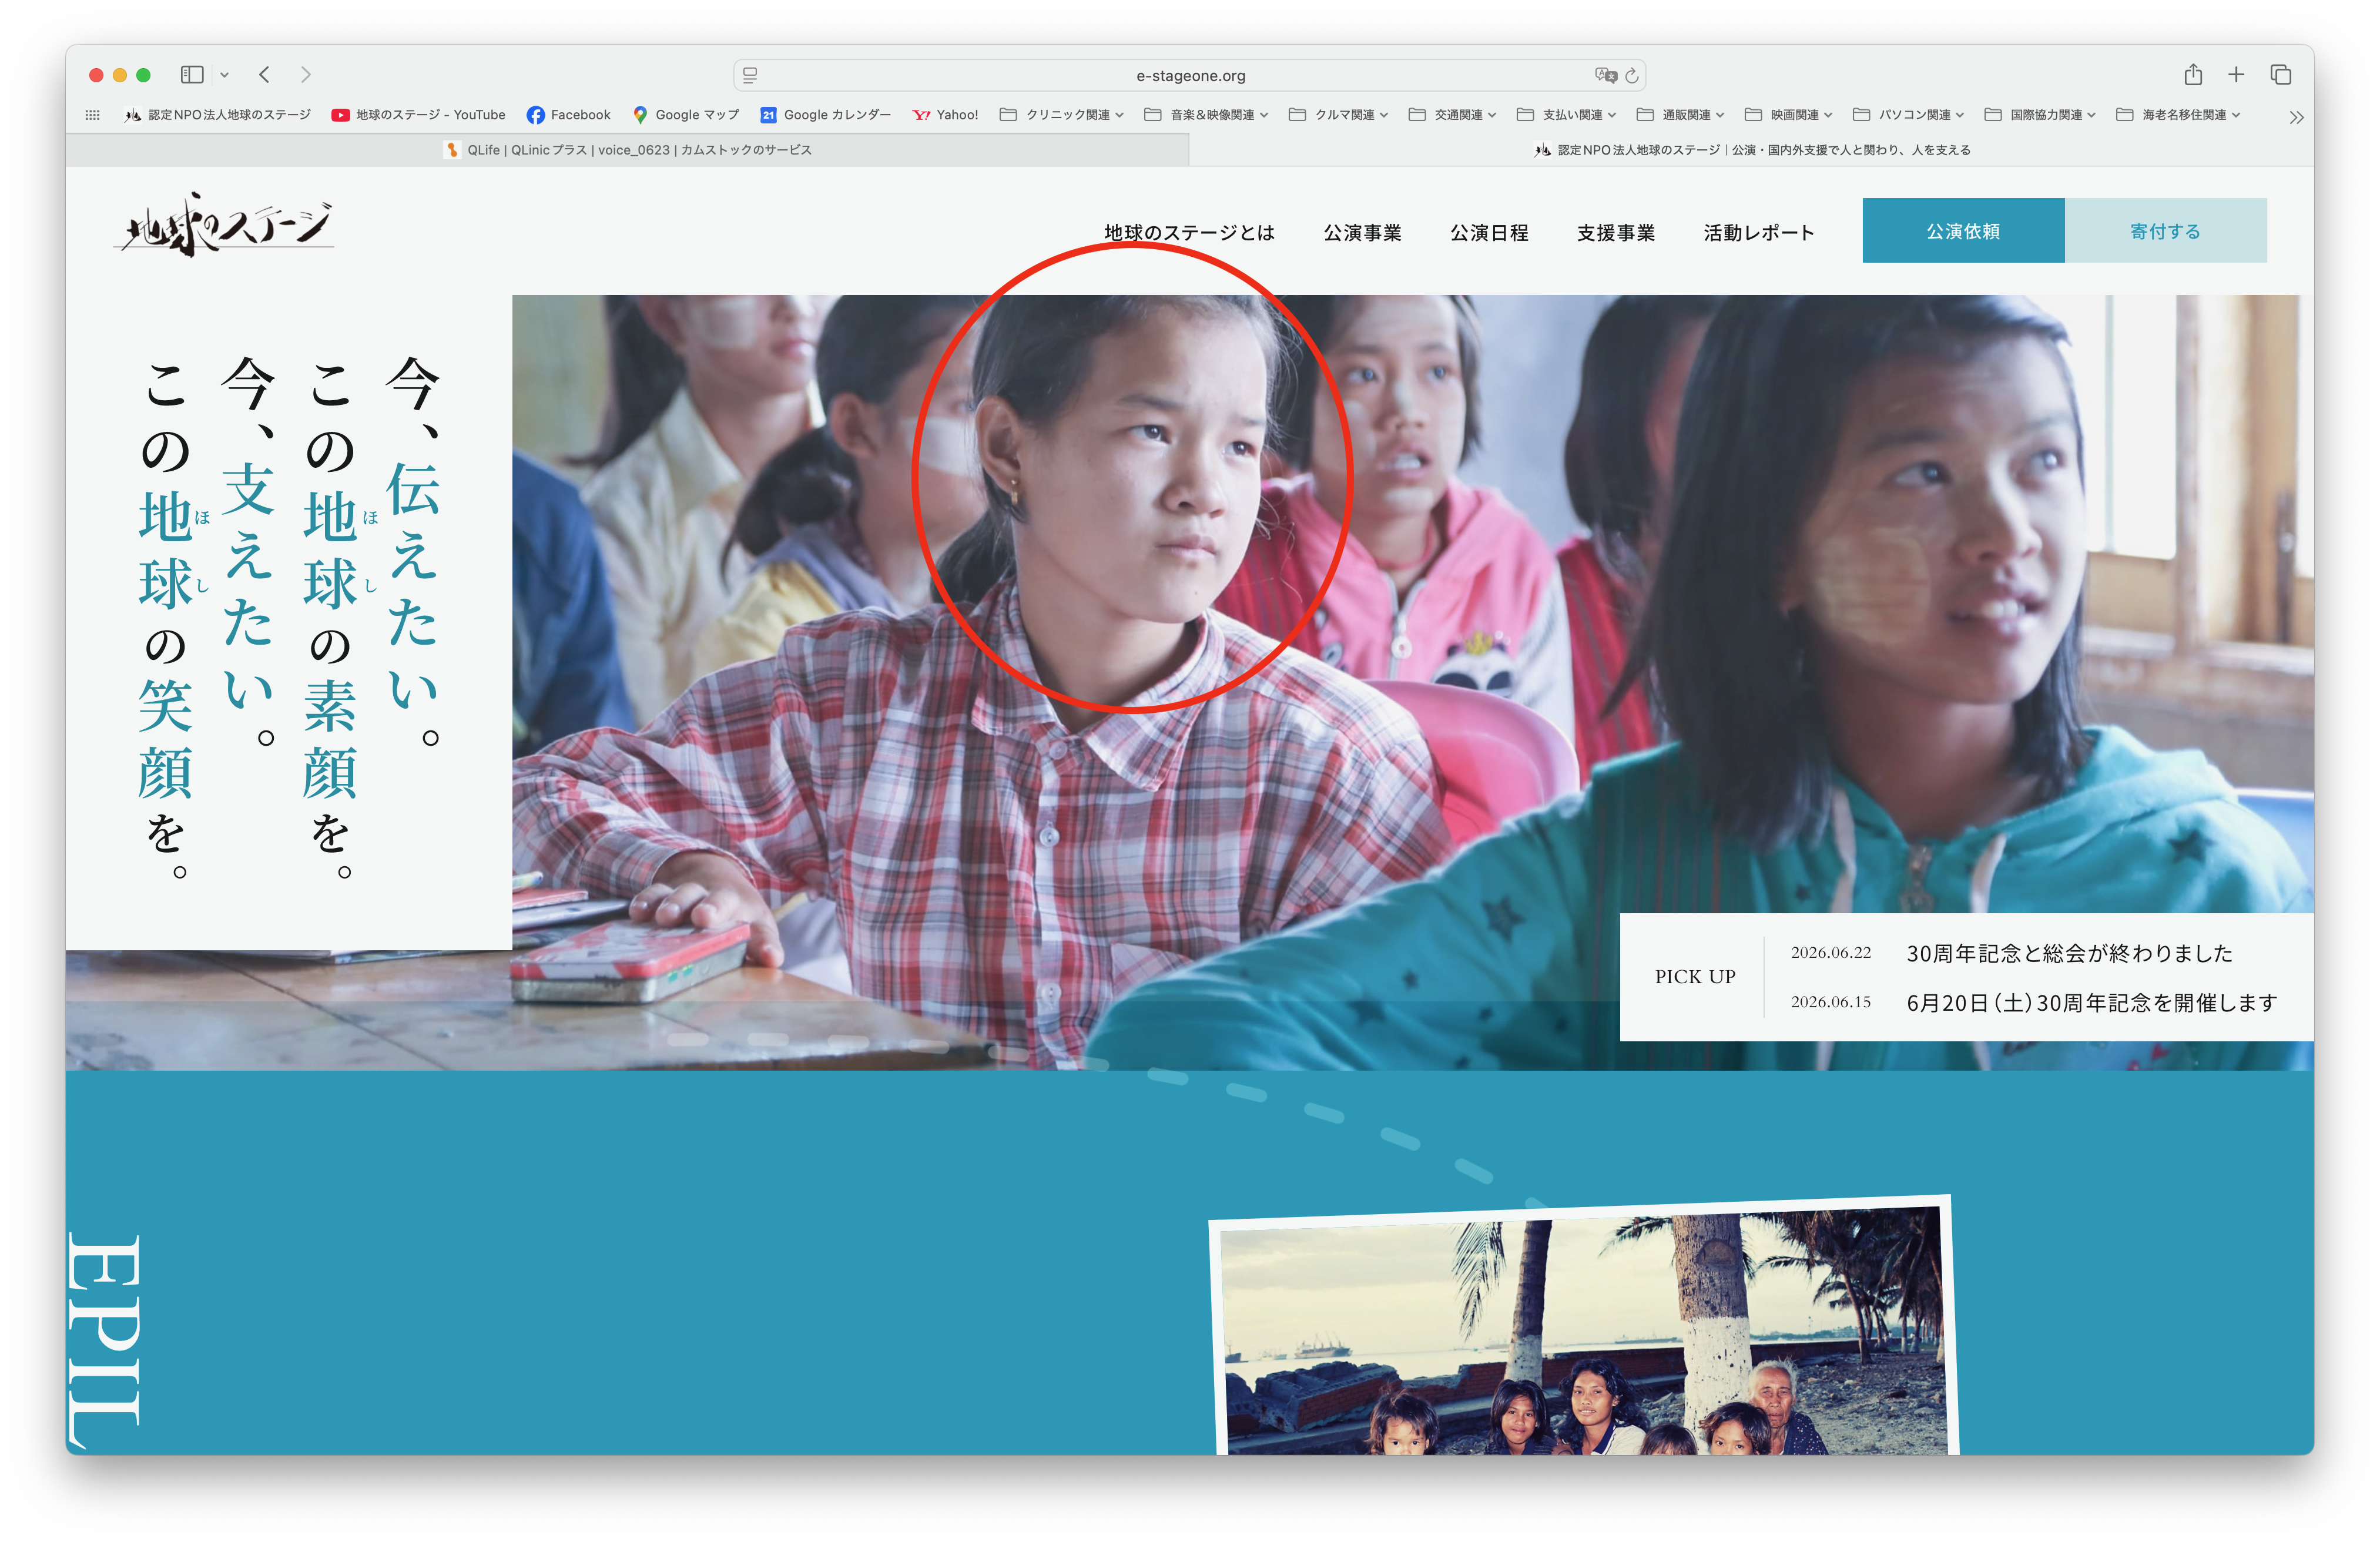Open a new tab with the plus icon
The width and height of the screenshot is (2380, 1542).
pyautogui.click(x=2236, y=75)
